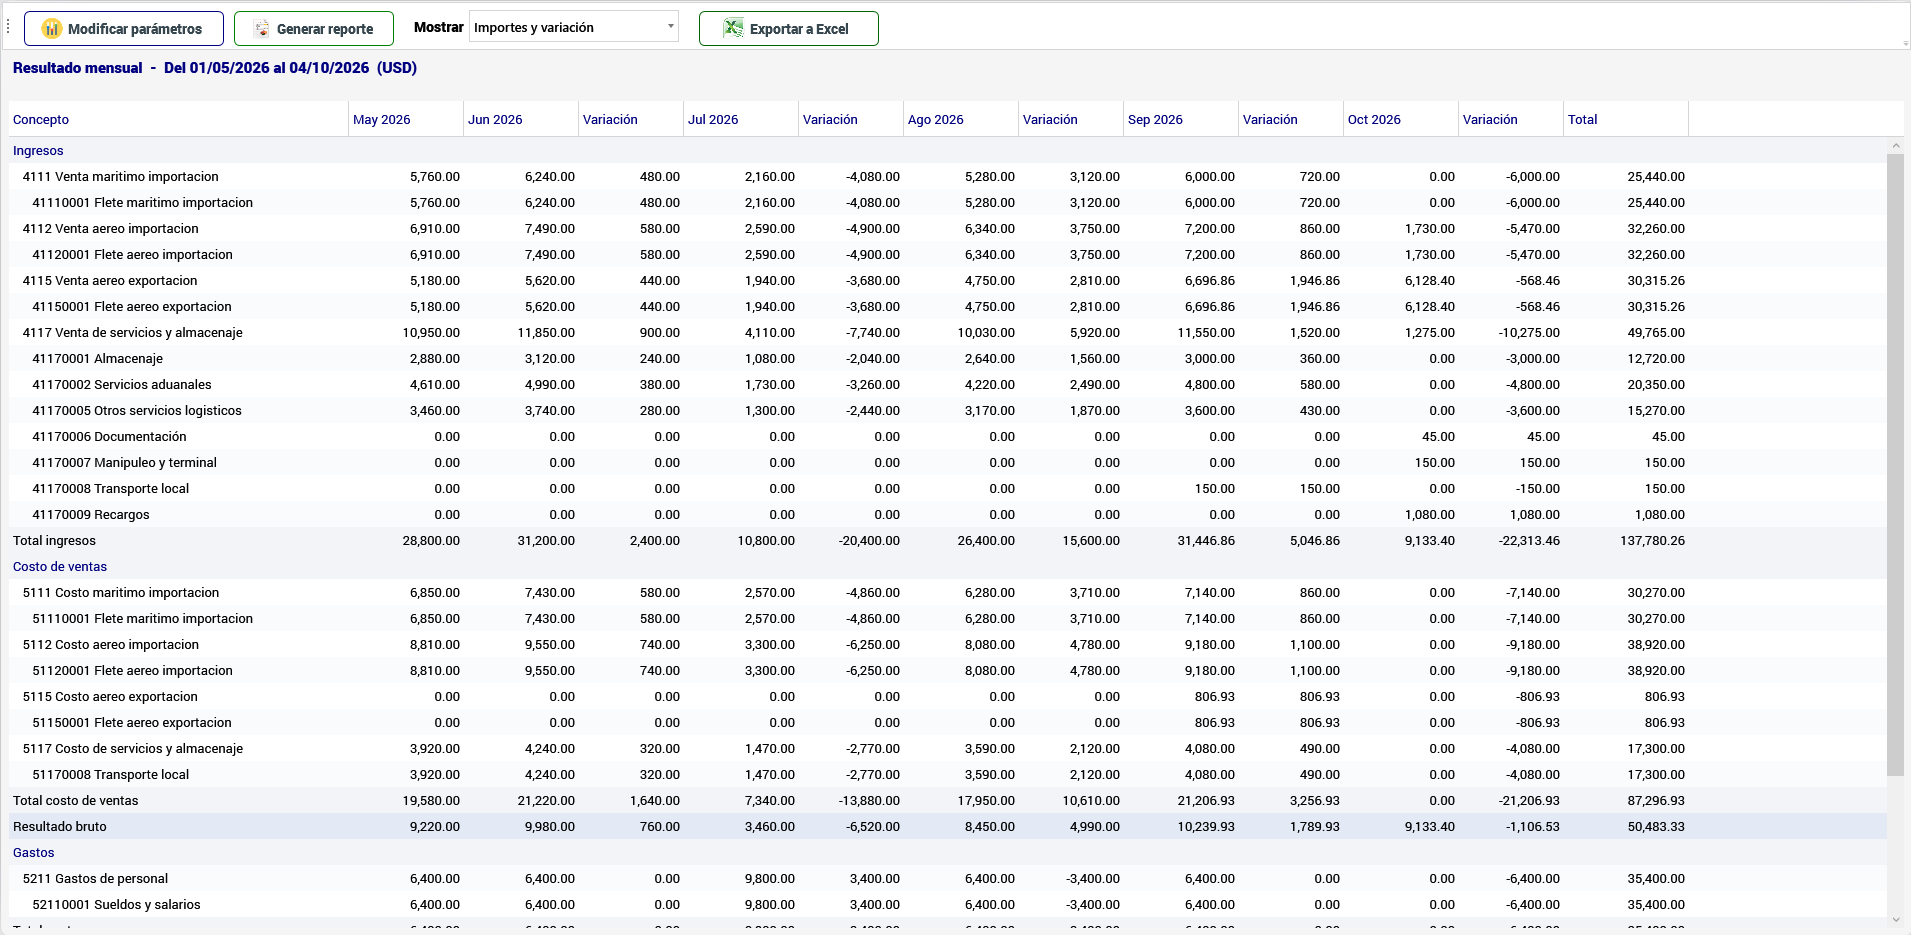The height and width of the screenshot is (935, 1911).
Task: Click the toolbar overflow arrow at far right
Action: 1905,44
